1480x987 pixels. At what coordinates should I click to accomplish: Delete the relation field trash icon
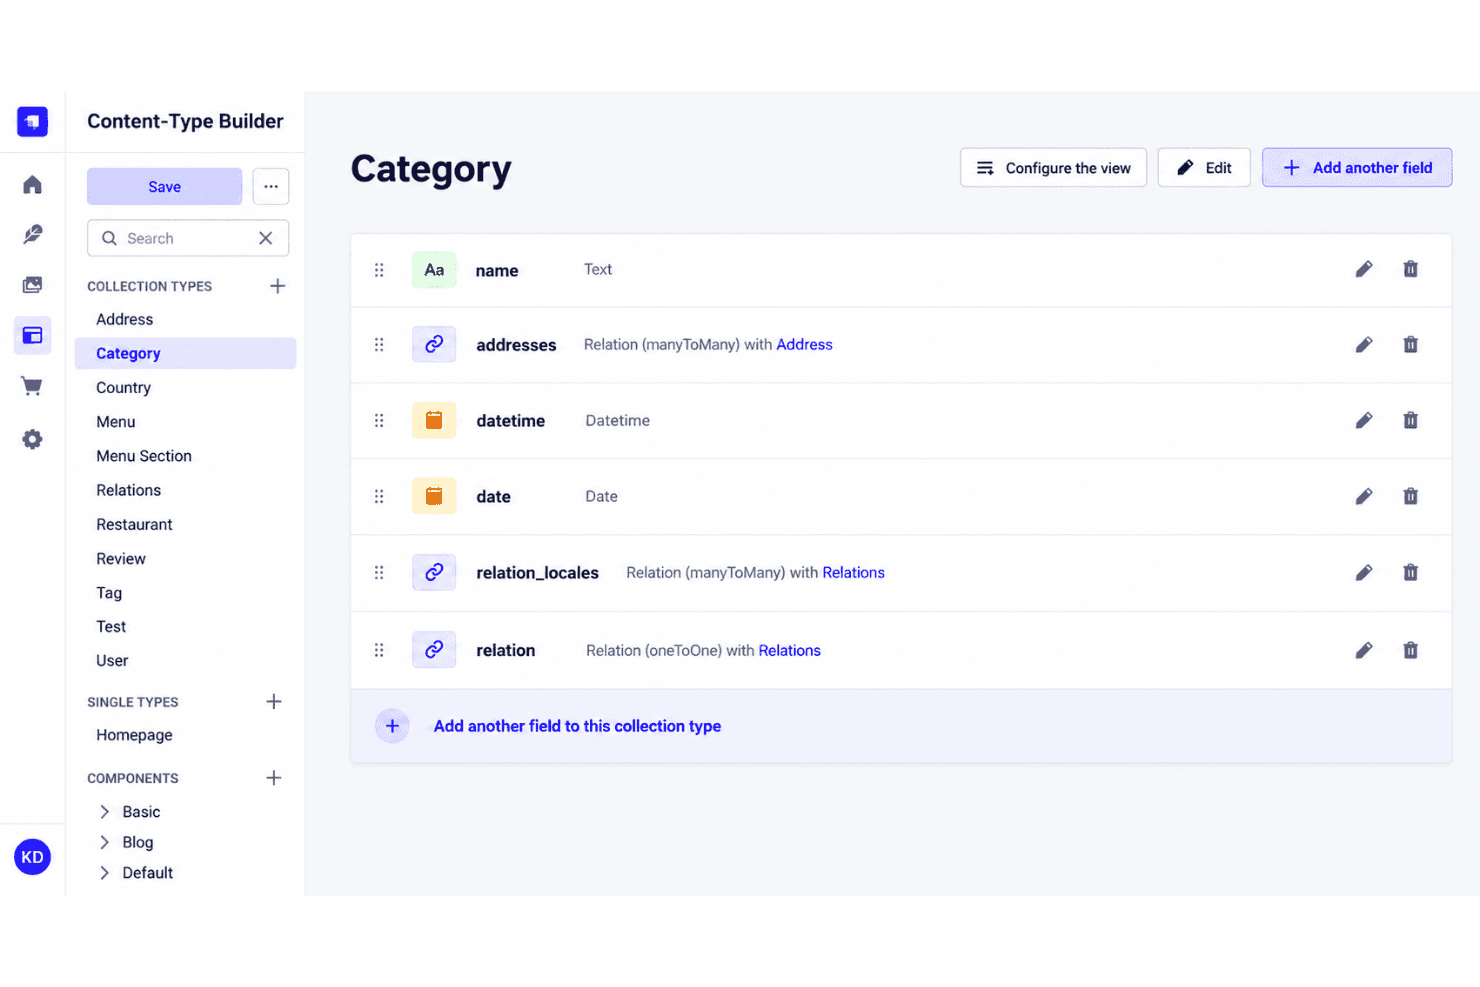[1410, 651]
